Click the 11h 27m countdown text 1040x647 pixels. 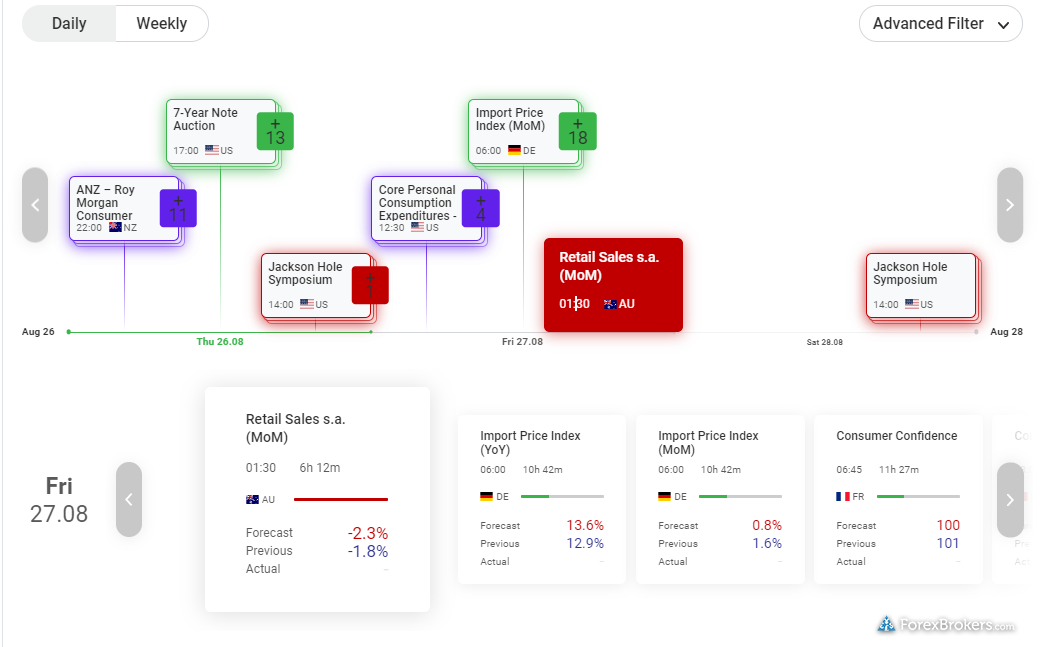[899, 470]
